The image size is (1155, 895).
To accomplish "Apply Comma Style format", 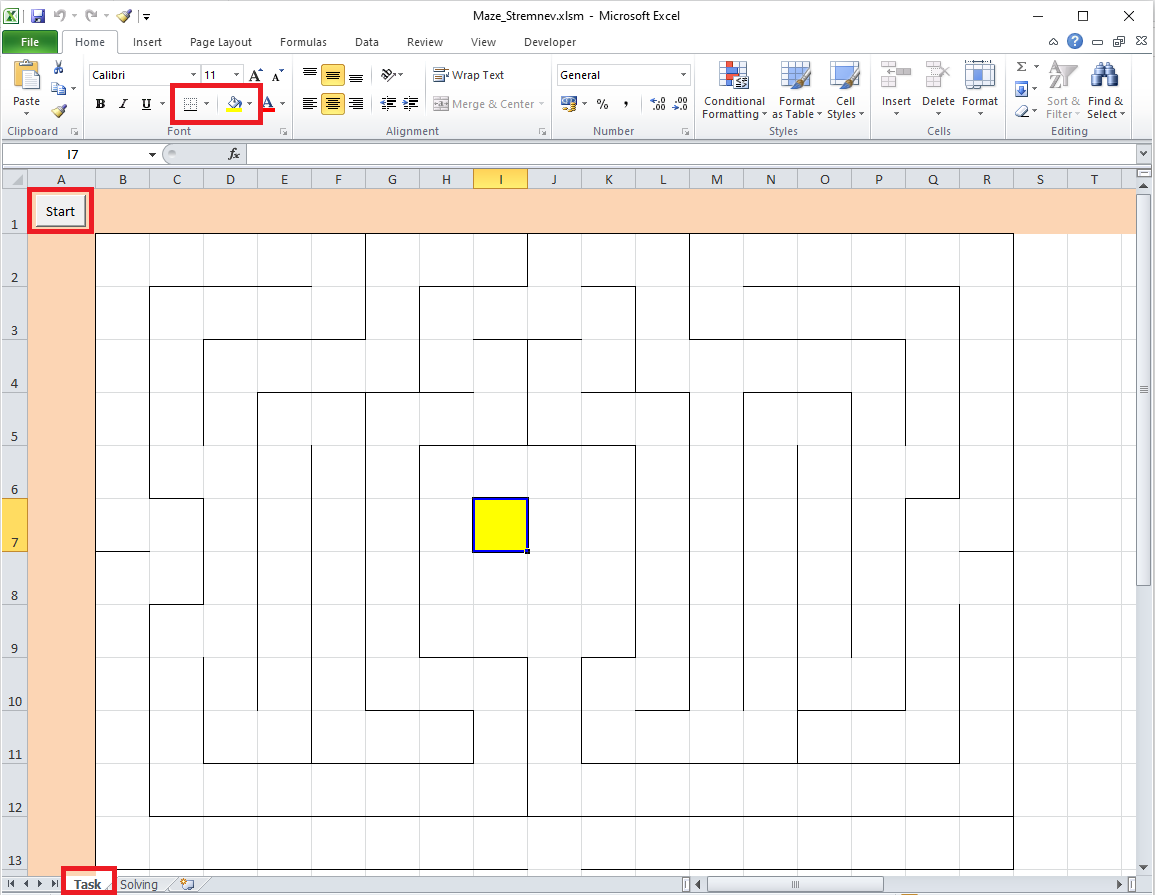I will click(625, 104).
